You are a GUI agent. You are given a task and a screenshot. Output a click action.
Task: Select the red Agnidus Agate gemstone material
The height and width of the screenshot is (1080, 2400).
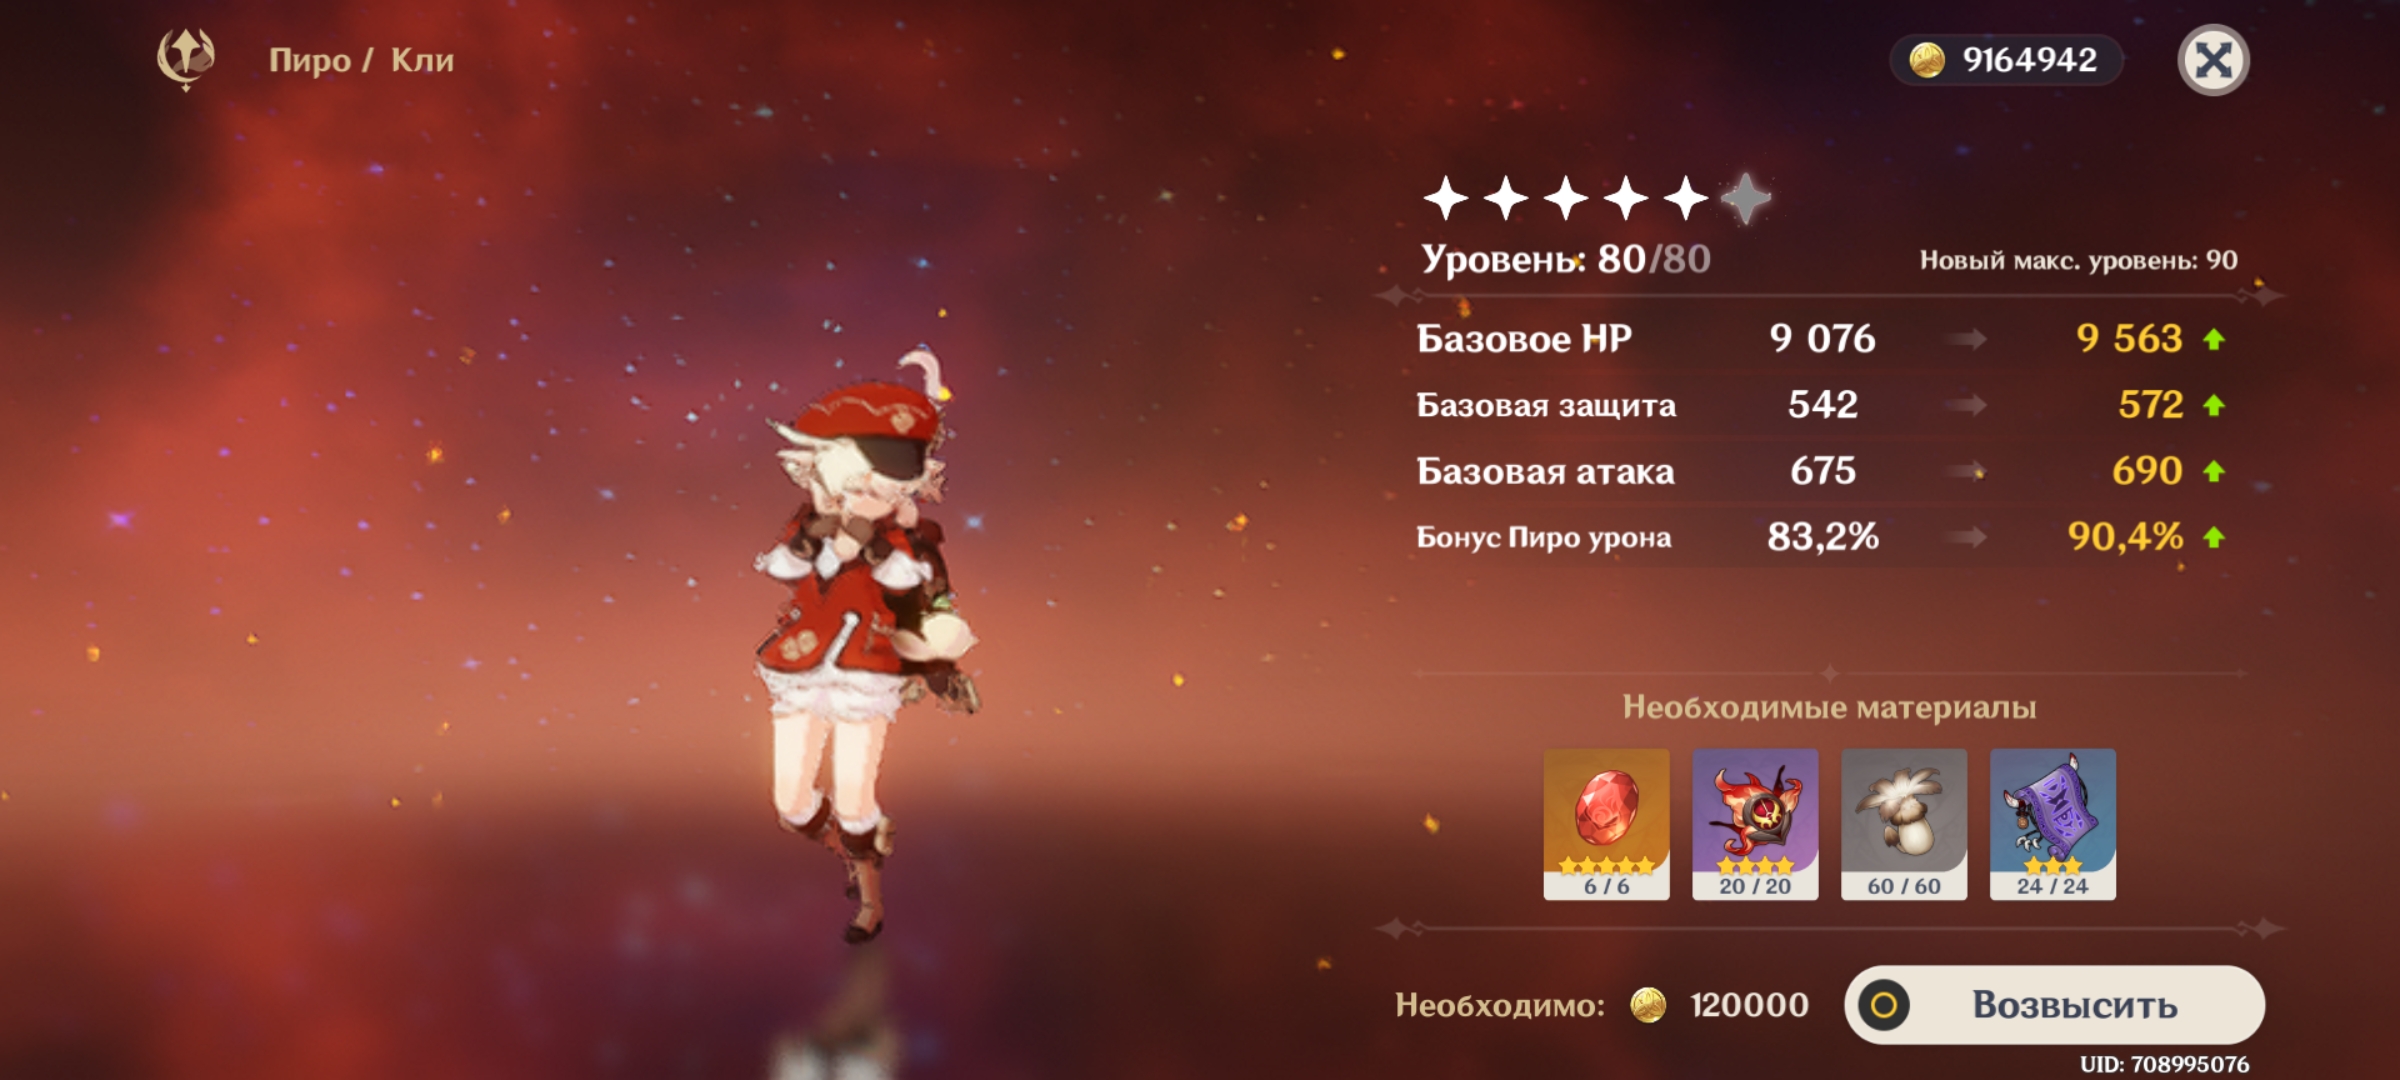pos(1606,824)
